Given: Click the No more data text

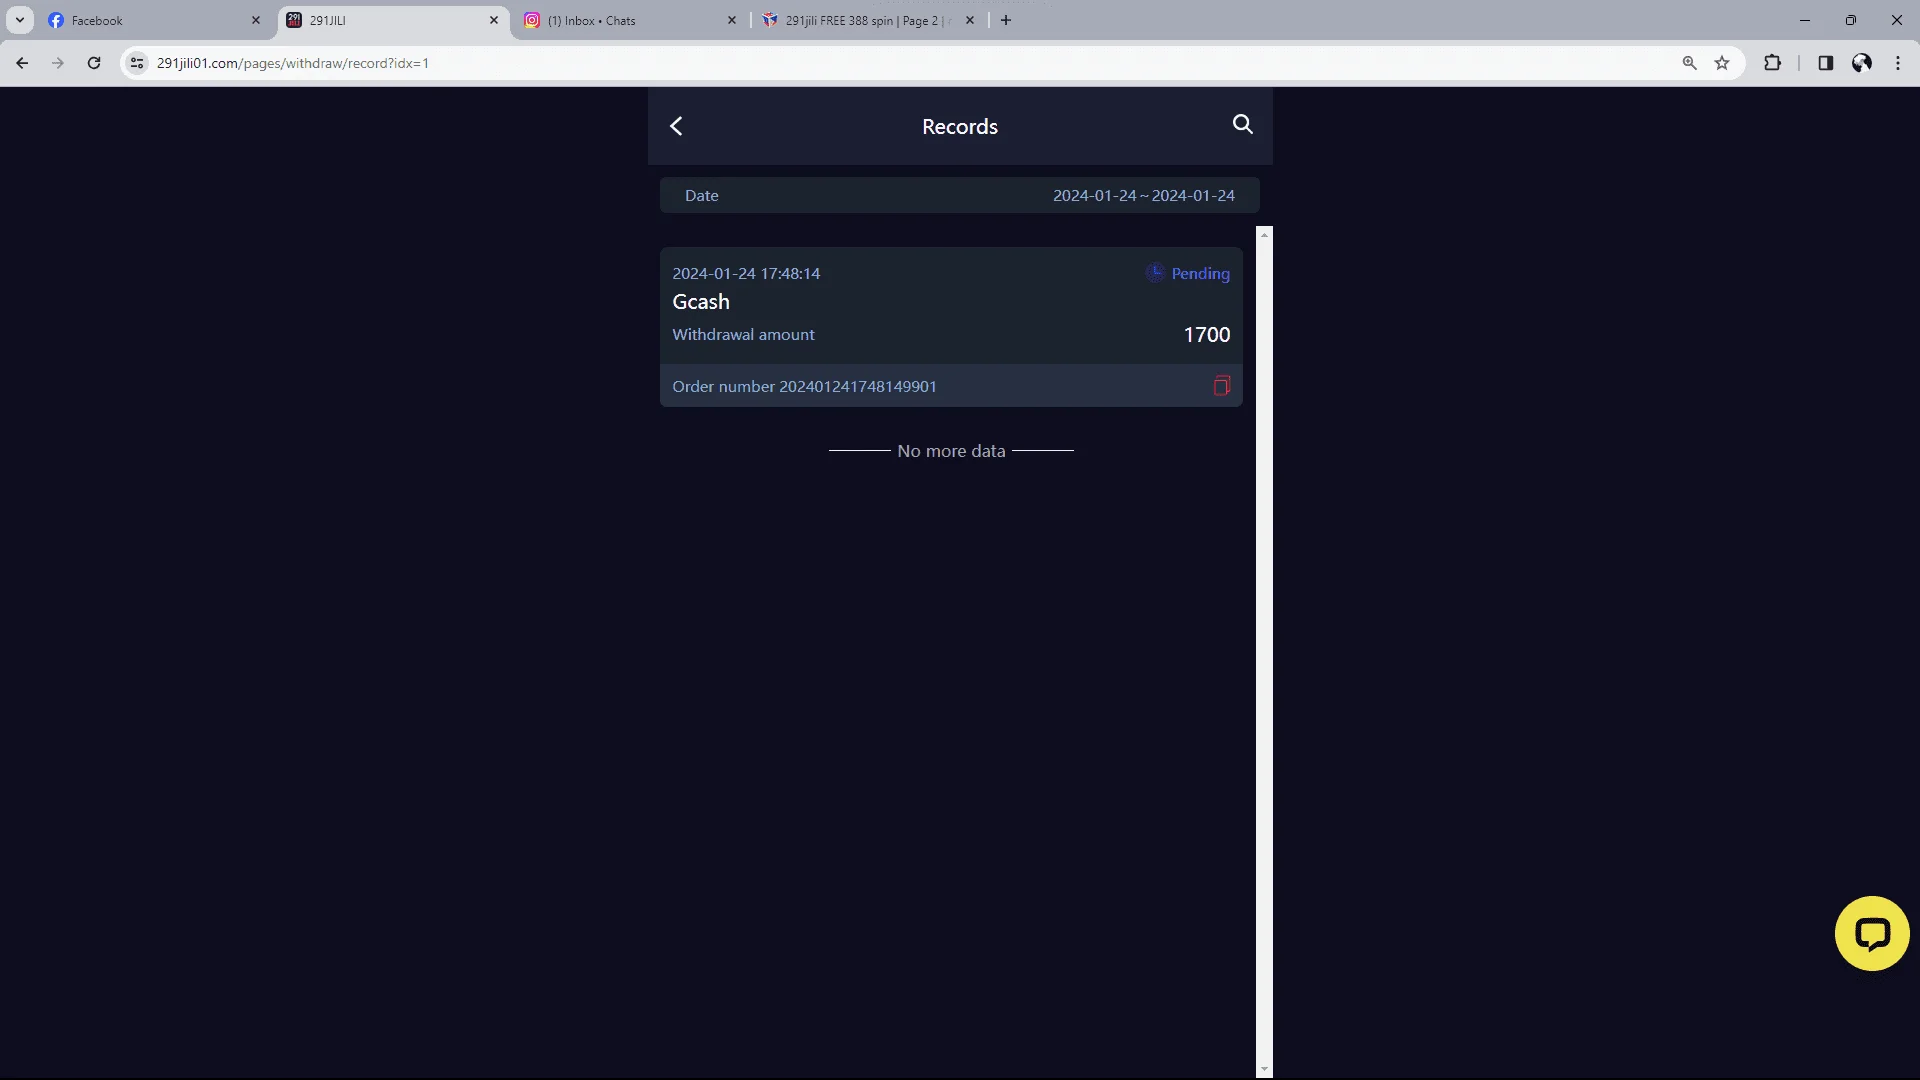Looking at the screenshot, I should click(x=951, y=451).
